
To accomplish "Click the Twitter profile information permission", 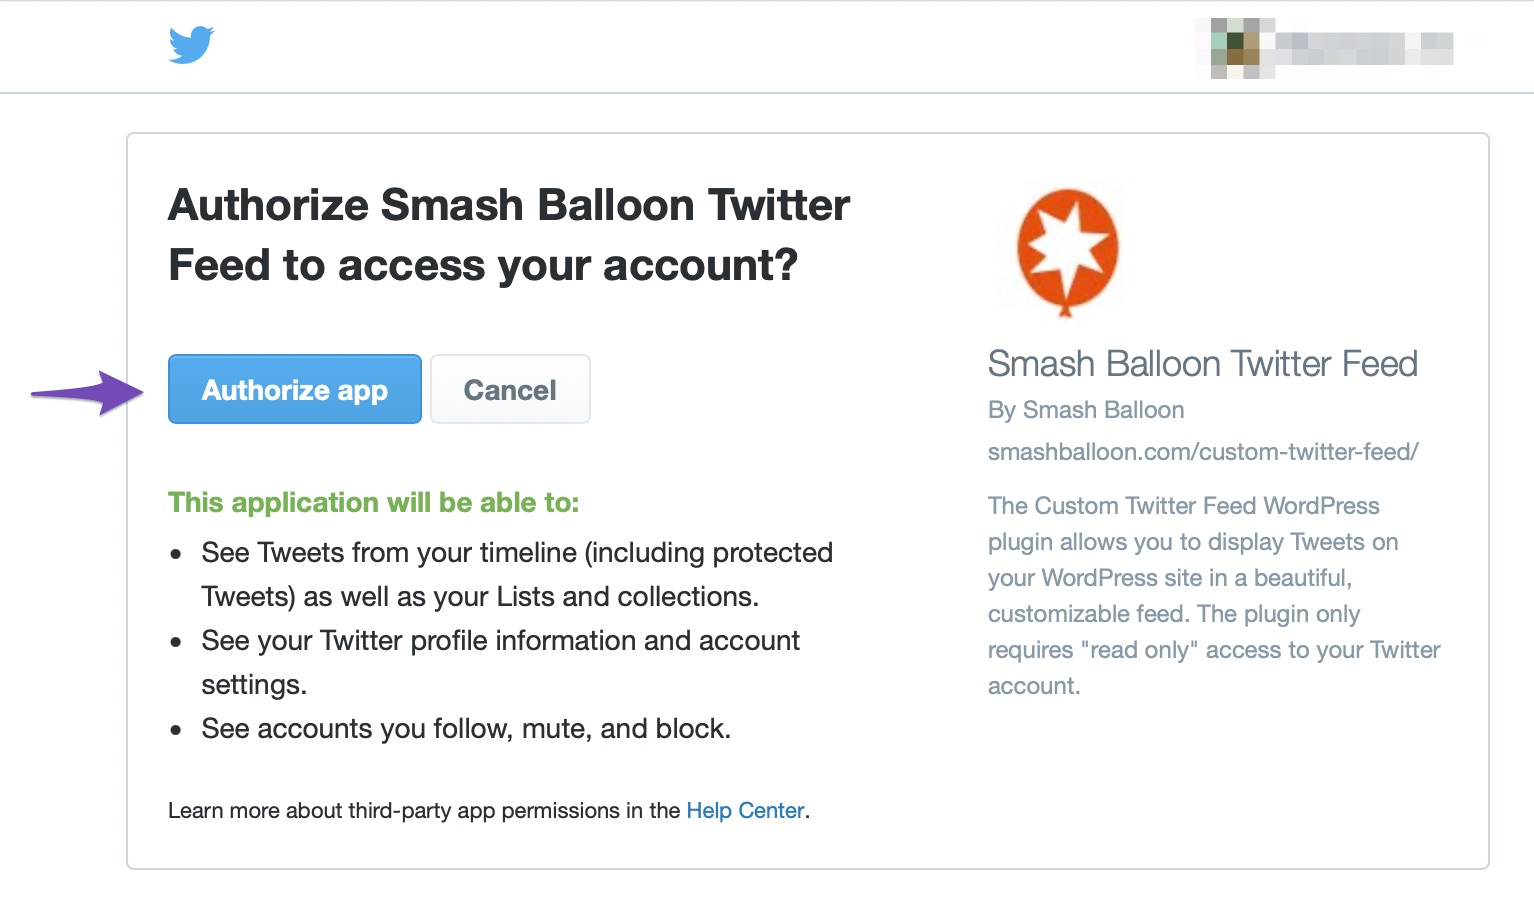I will click(x=500, y=662).
